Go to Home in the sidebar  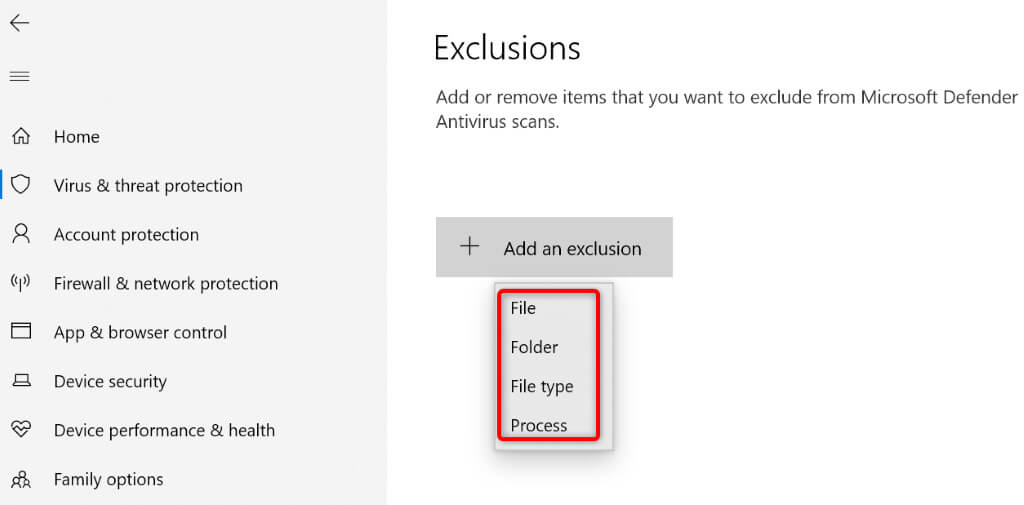pyautogui.click(x=77, y=137)
